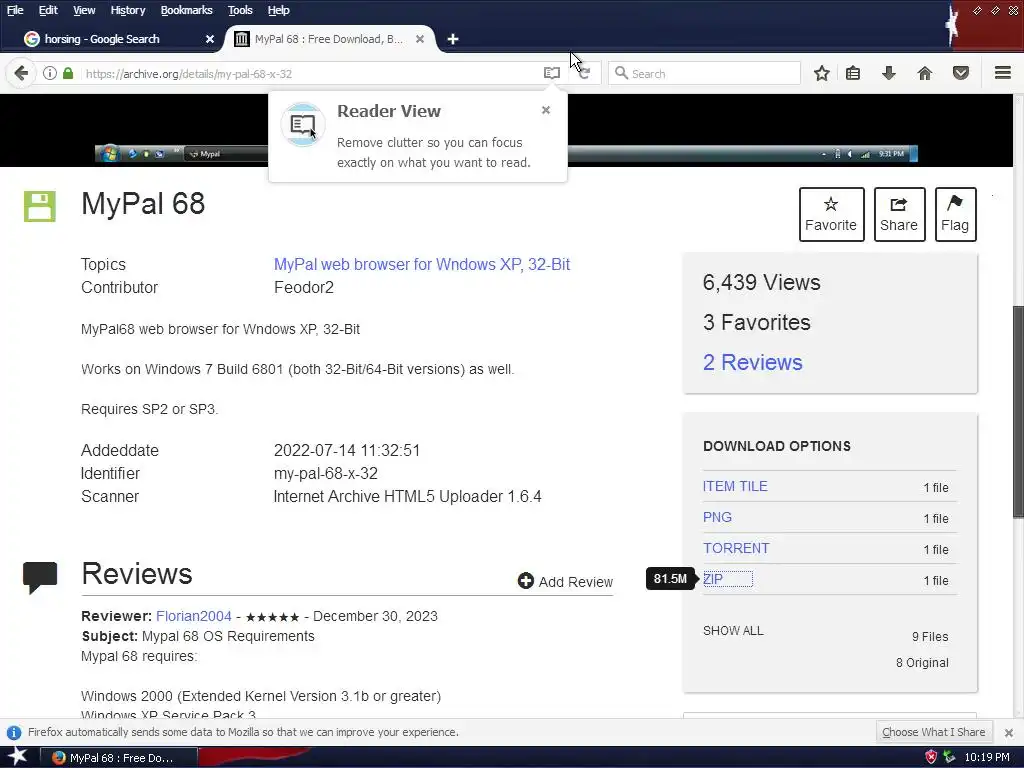Viewport: 1024px width, 768px height.
Task: Click the taskbar start star icon
Action: 17,756
